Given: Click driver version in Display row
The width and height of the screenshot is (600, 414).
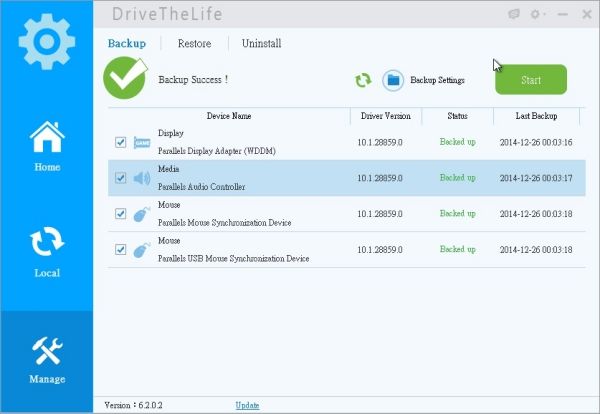Looking at the screenshot, I should click(380, 142).
